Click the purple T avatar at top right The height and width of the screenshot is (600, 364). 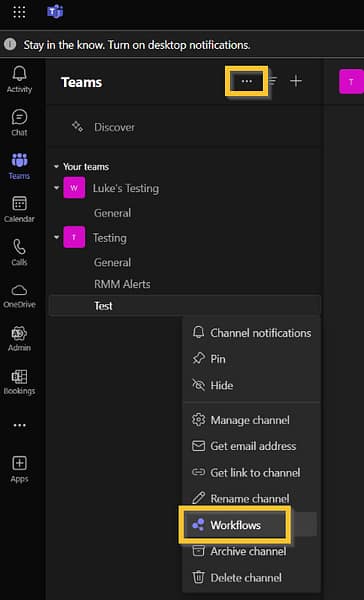(x=351, y=82)
